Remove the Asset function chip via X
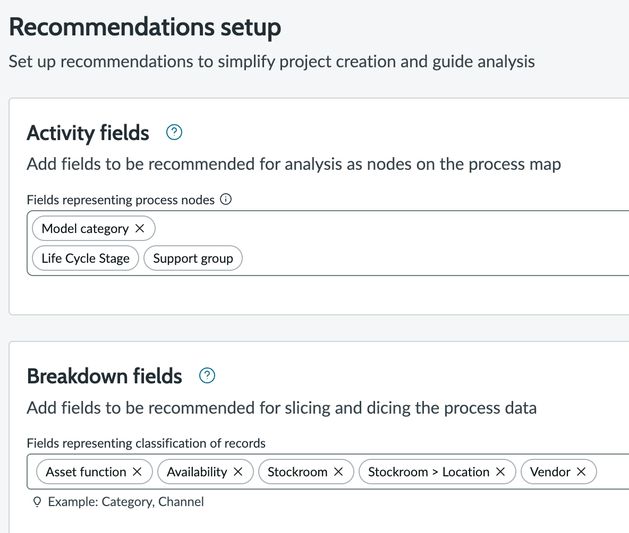 click(137, 472)
